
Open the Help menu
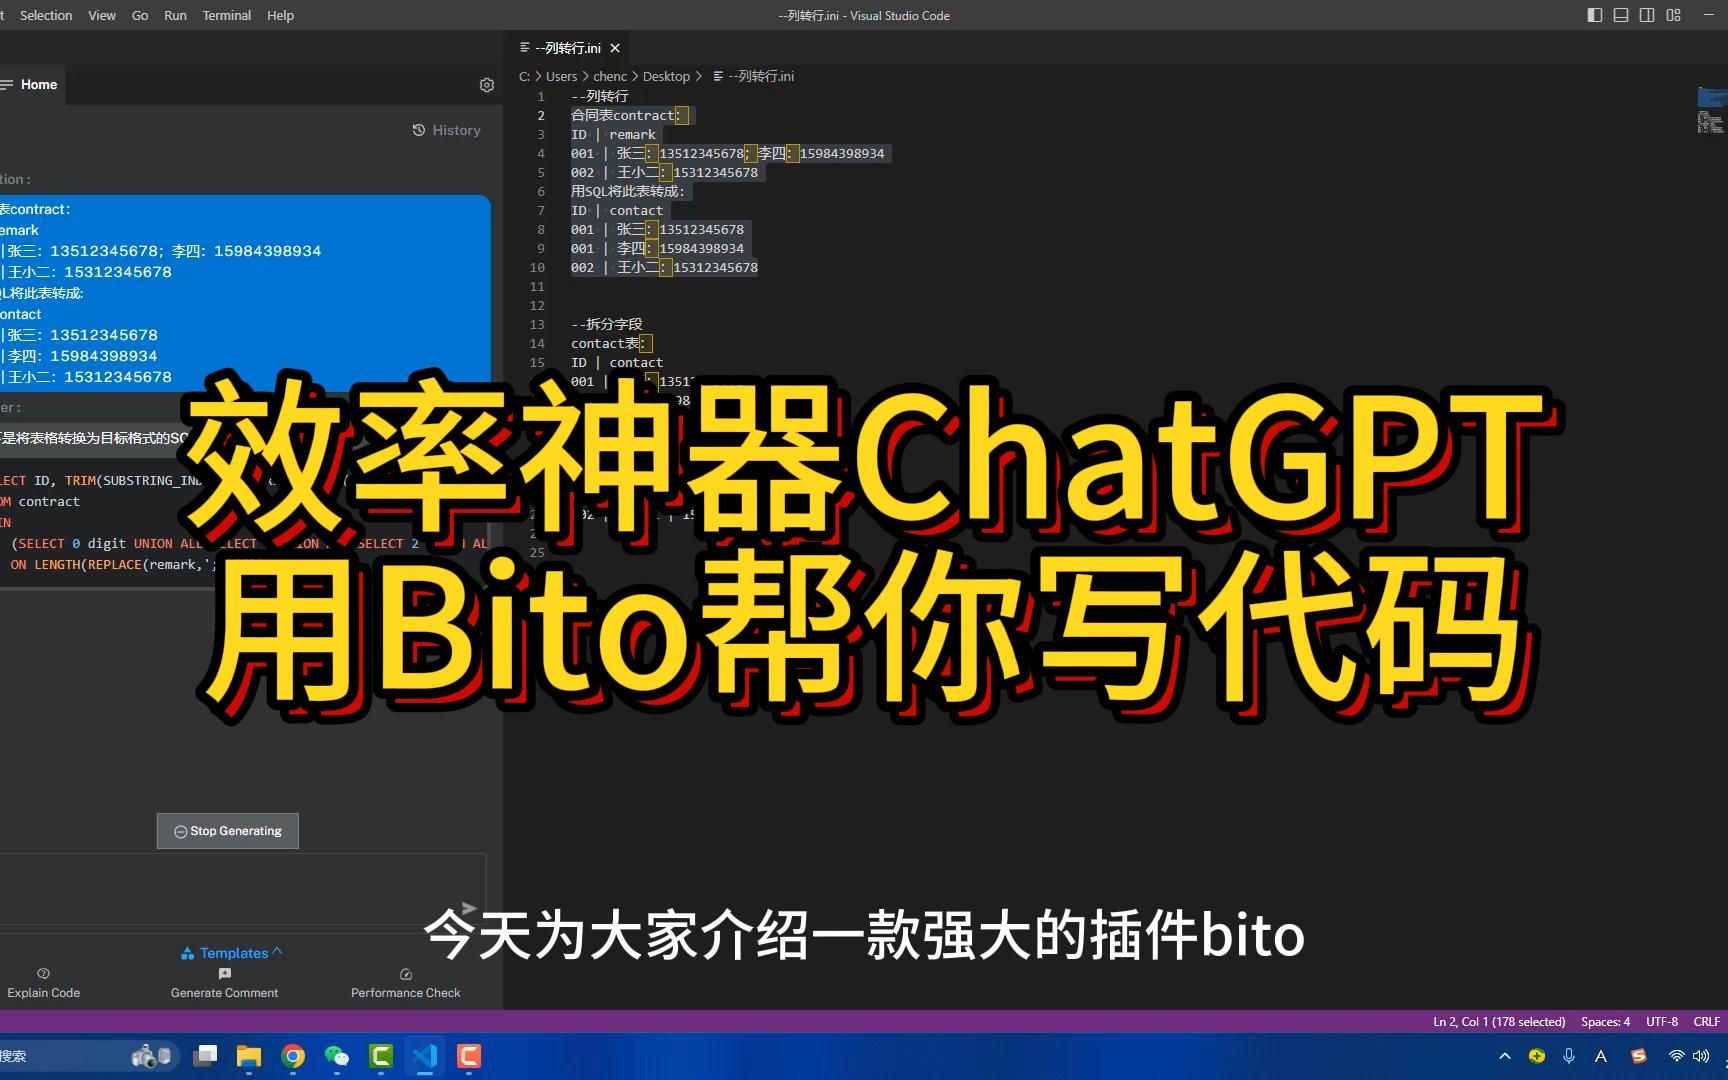point(280,15)
